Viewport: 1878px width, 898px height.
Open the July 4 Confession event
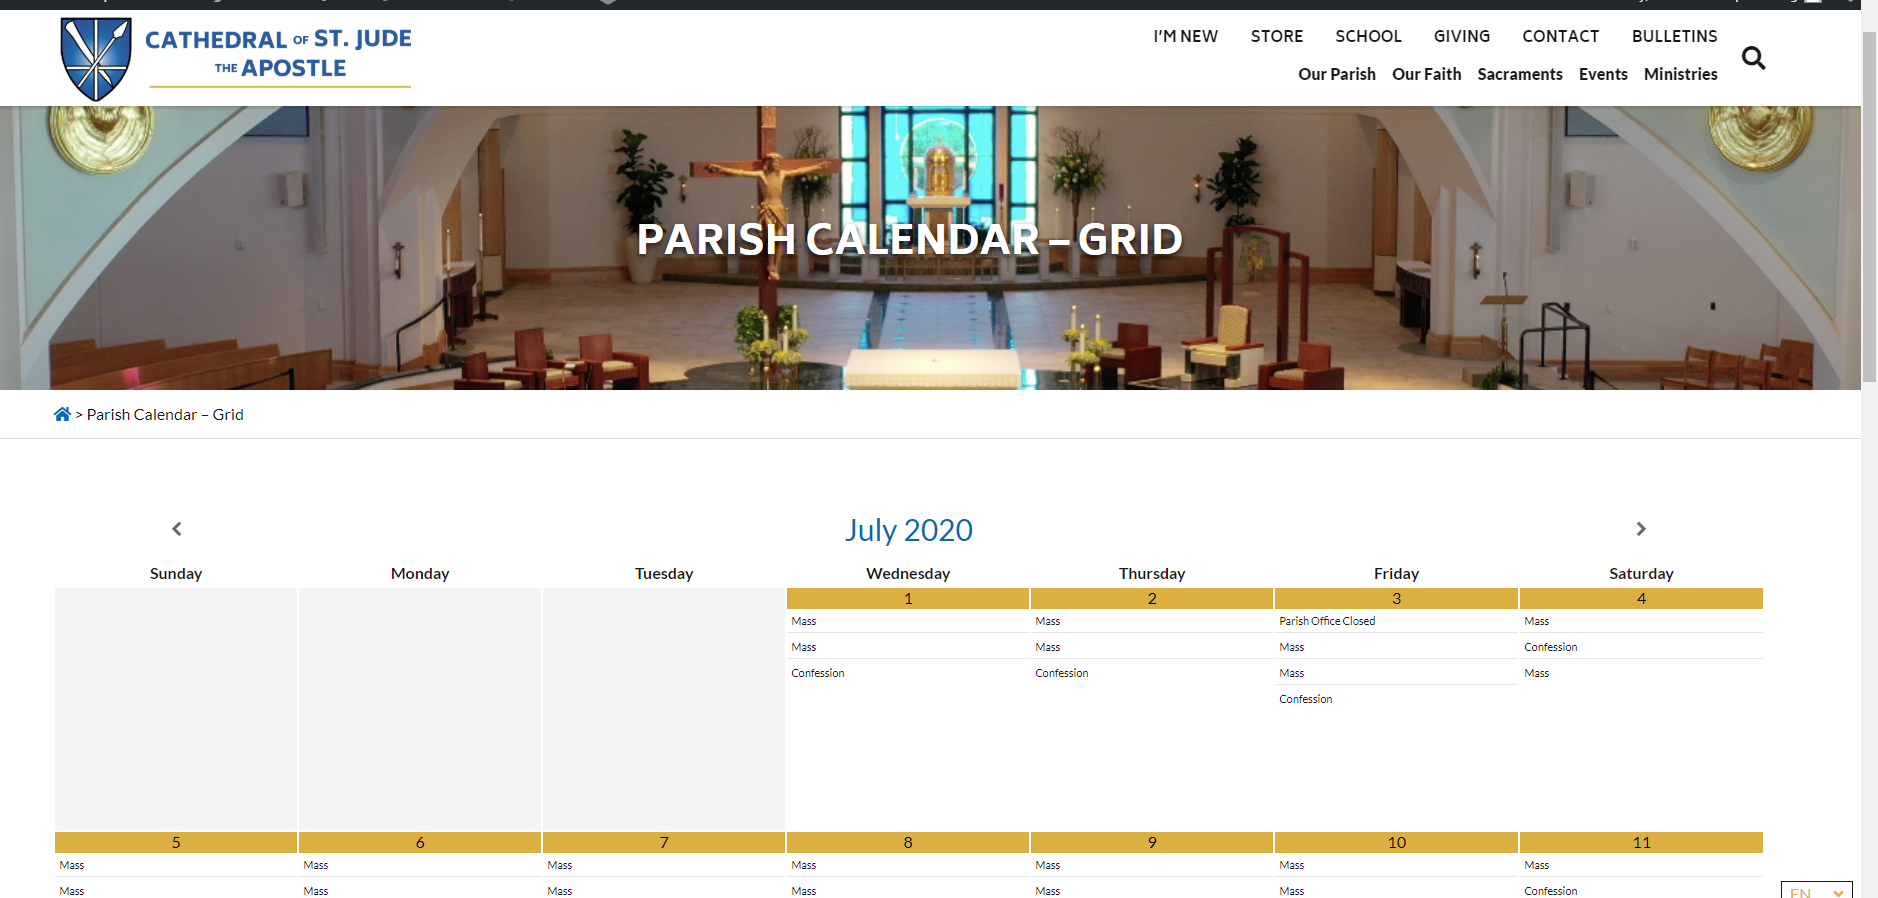1550,647
